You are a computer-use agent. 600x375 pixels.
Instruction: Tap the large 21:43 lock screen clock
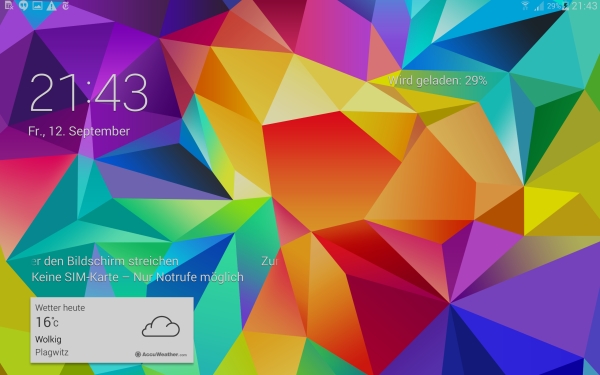tap(89, 93)
